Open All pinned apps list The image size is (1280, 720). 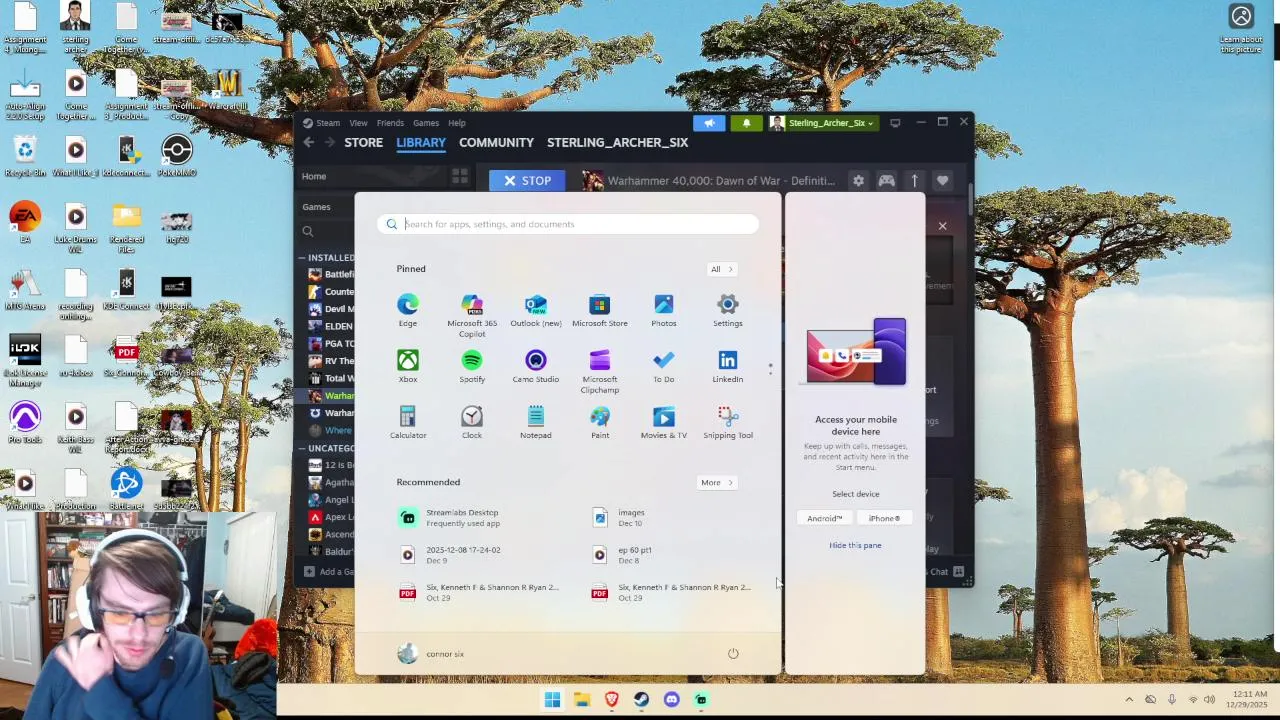point(722,269)
